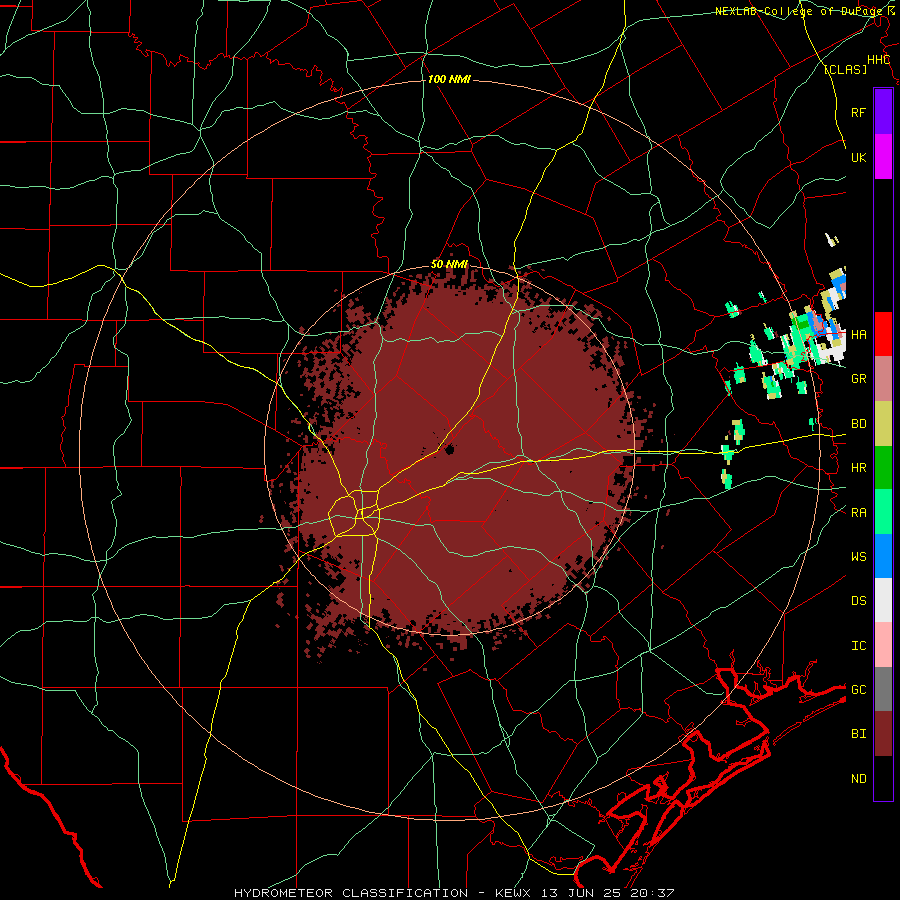
Task: Click the "ND" legend label
Action: [x=858, y=779]
